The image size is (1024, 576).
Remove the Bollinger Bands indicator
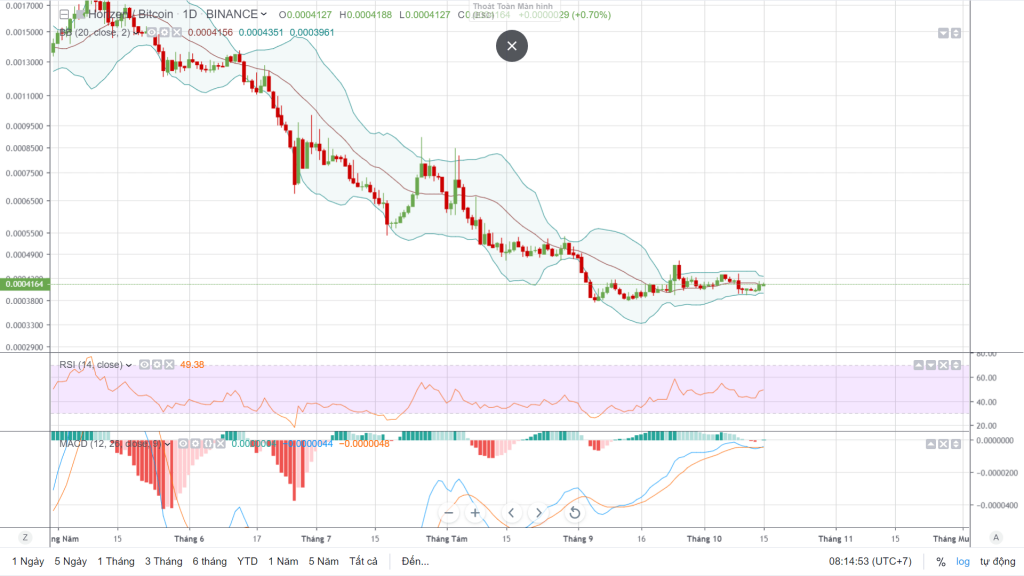click(174, 32)
